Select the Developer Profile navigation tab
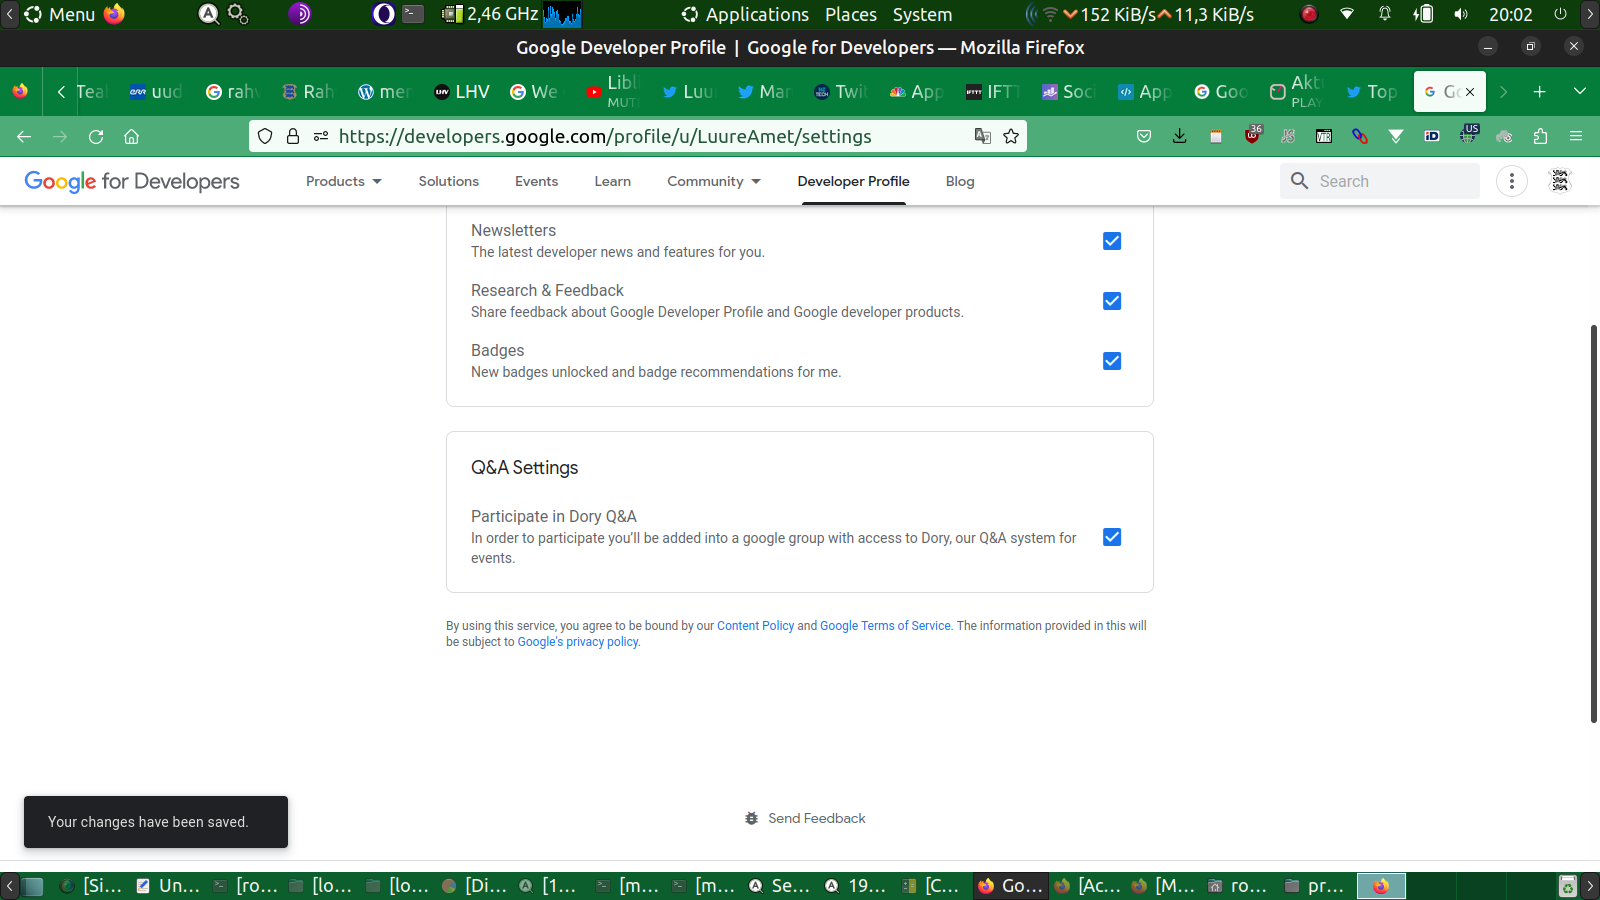This screenshot has width=1600, height=900. pos(854,181)
